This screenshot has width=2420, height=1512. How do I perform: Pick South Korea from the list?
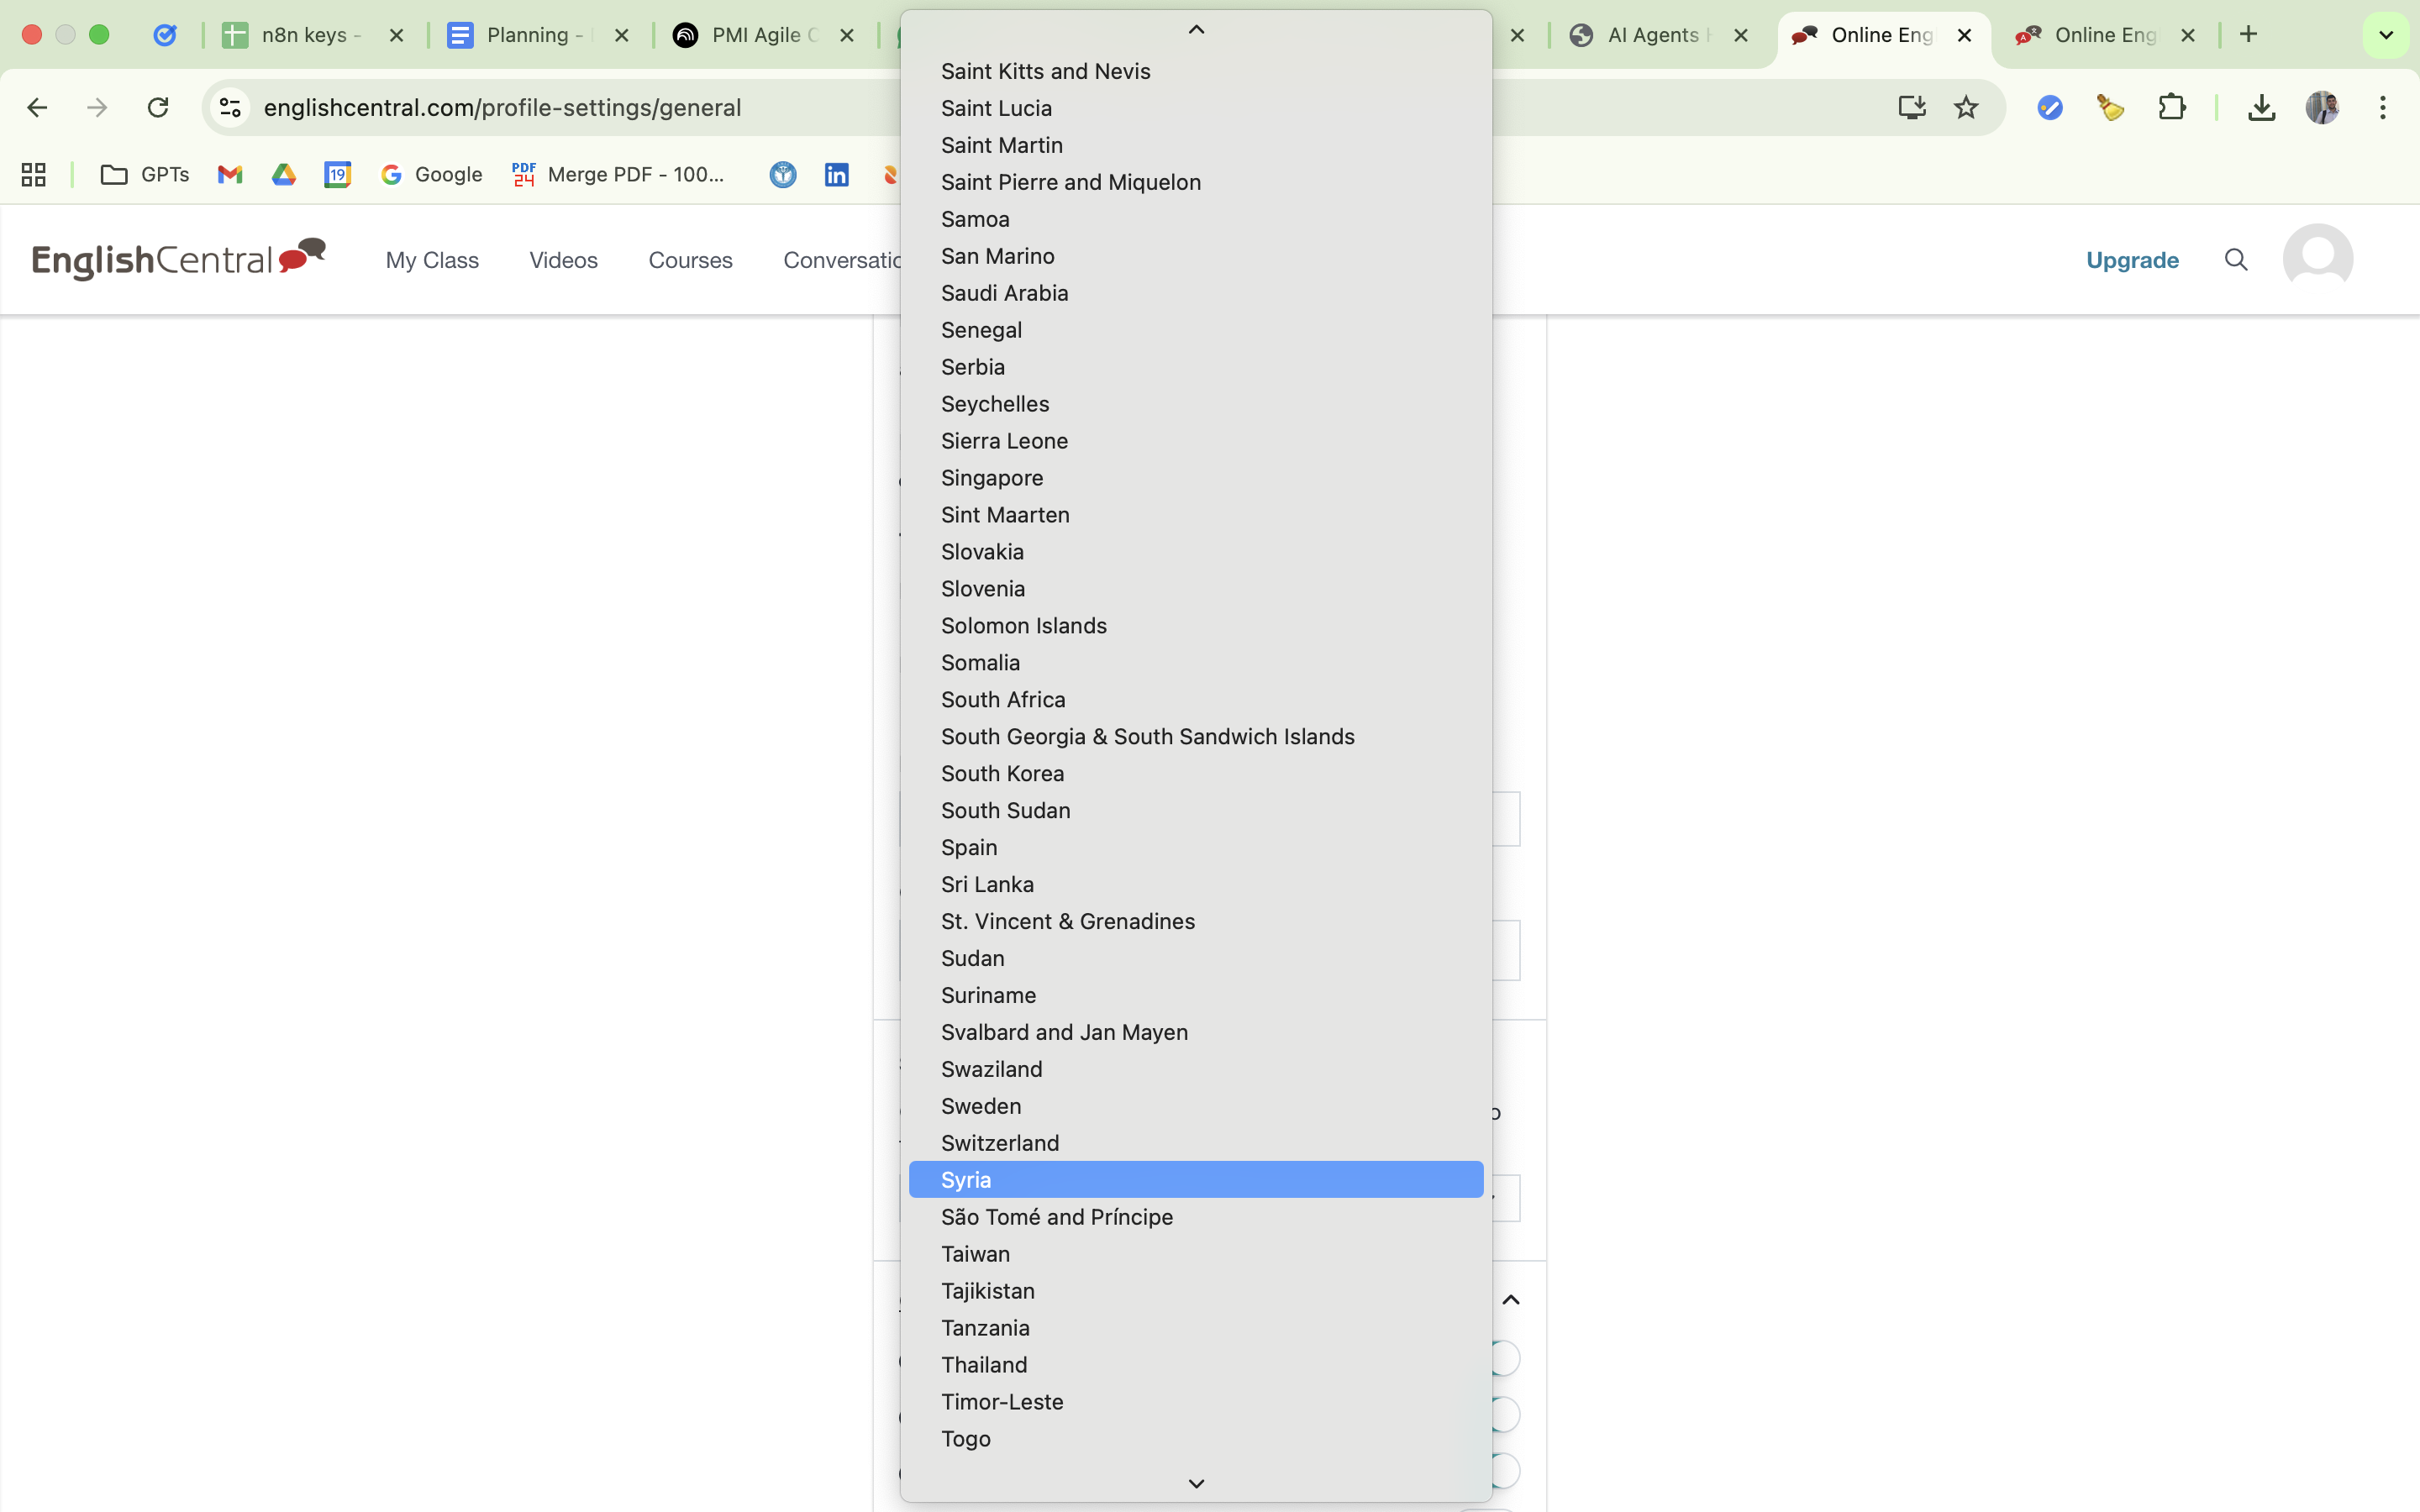(x=1002, y=773)
